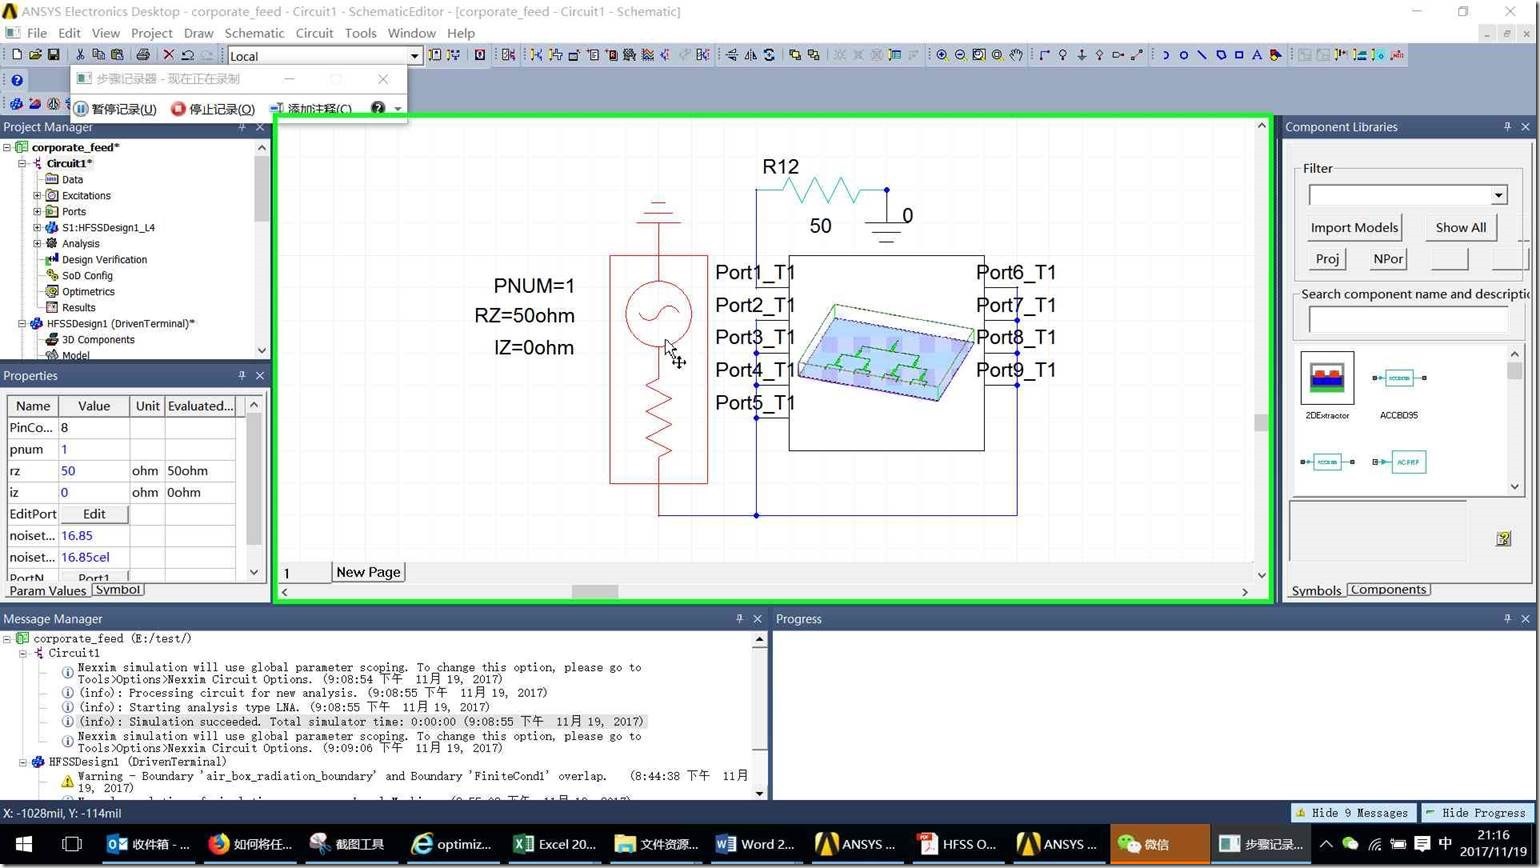Toggle Hide 9 Messages button
Image resolution: width=1540 pixels, height=868 pixels.
pos(1355,813)
